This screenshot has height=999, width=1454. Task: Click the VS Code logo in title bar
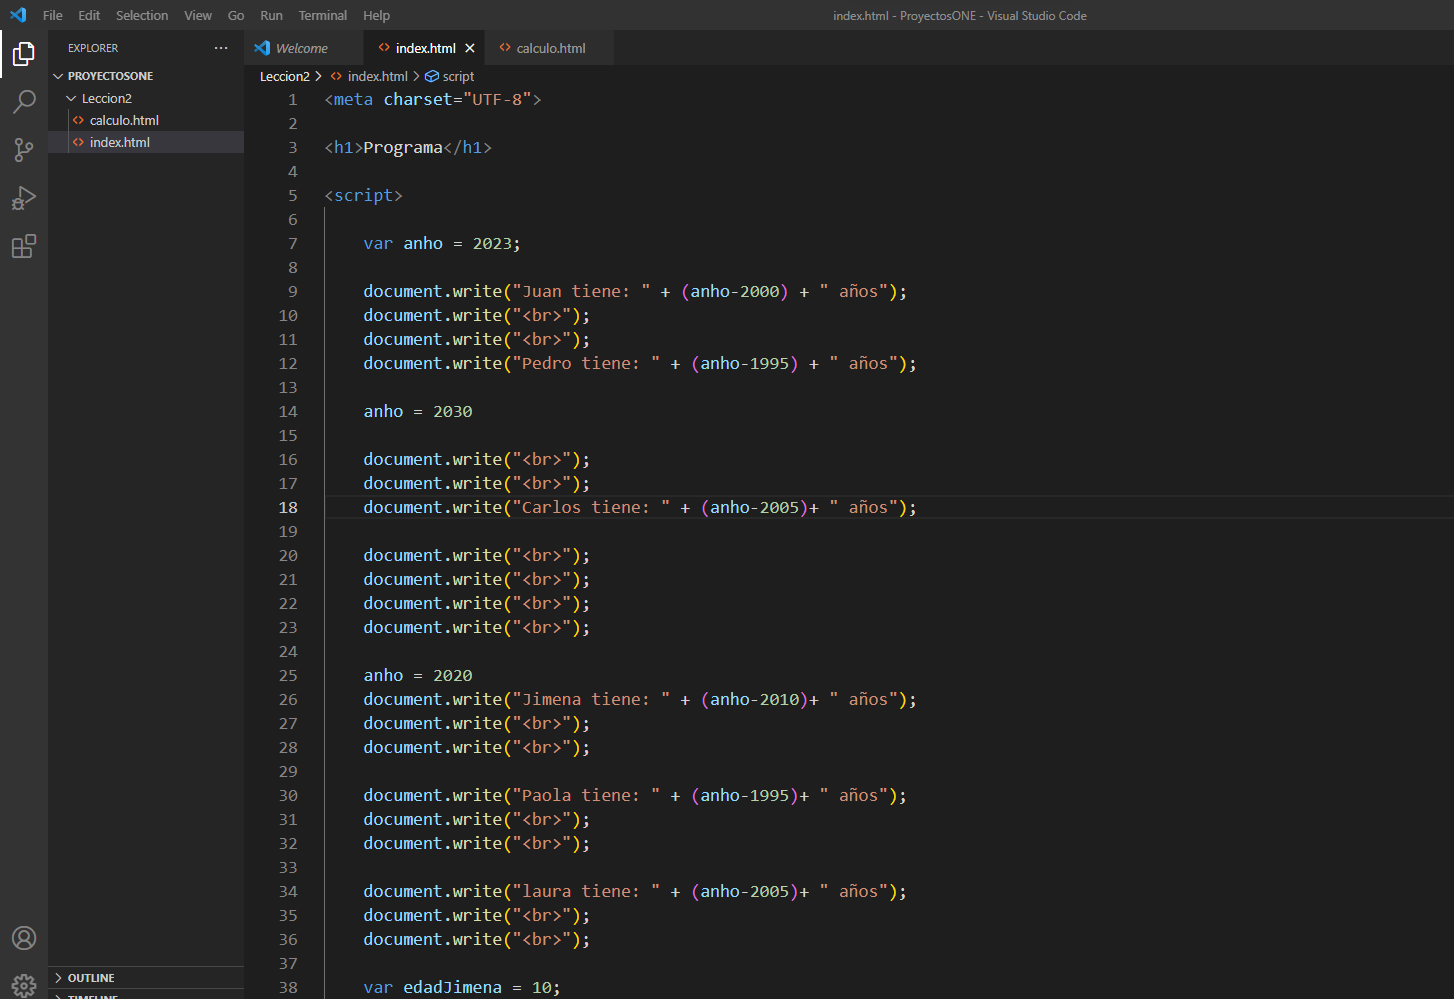coord(18,15)
